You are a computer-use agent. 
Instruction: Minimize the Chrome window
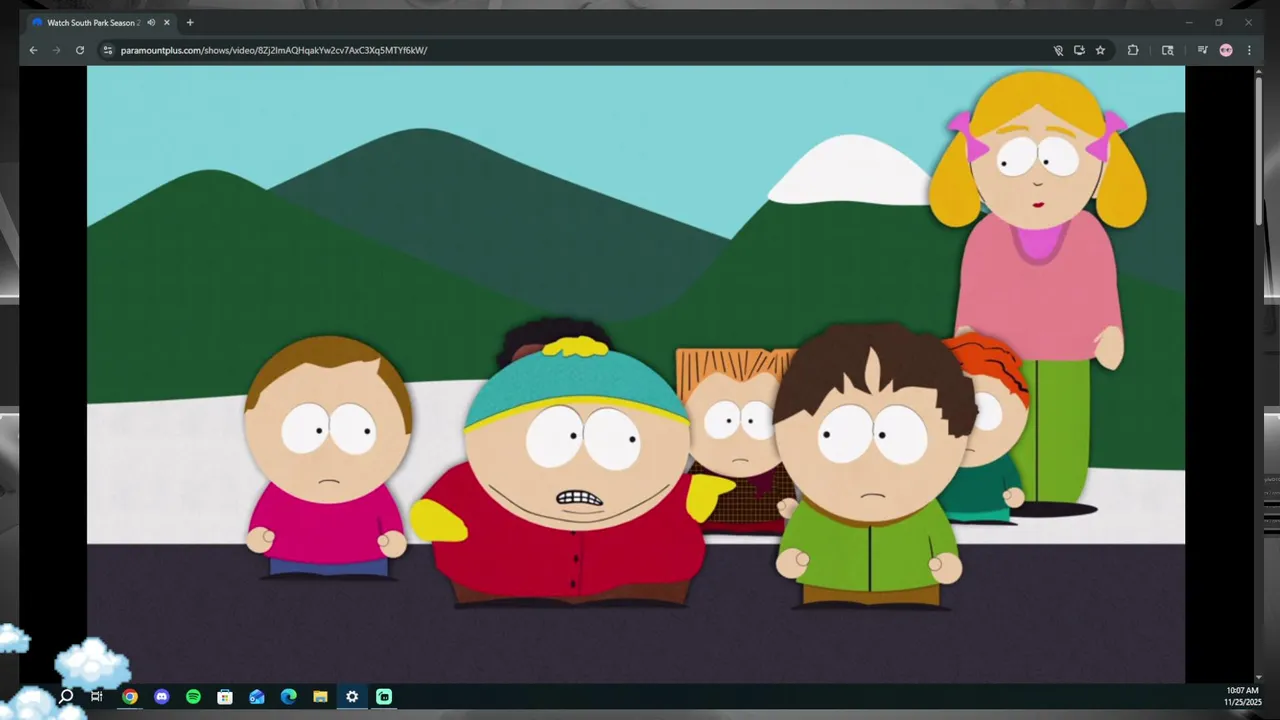tap(1189, 22)
